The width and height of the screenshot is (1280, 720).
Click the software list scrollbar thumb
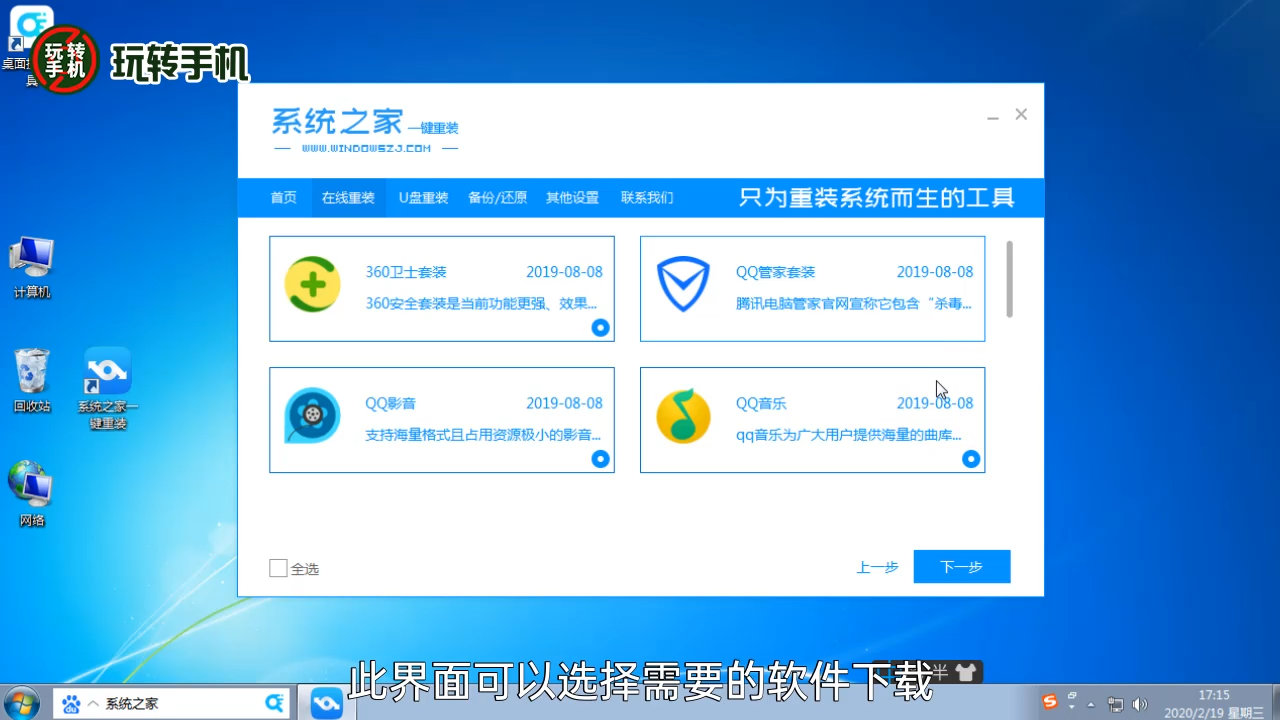pyautogui.click(x=1010, y=279)
